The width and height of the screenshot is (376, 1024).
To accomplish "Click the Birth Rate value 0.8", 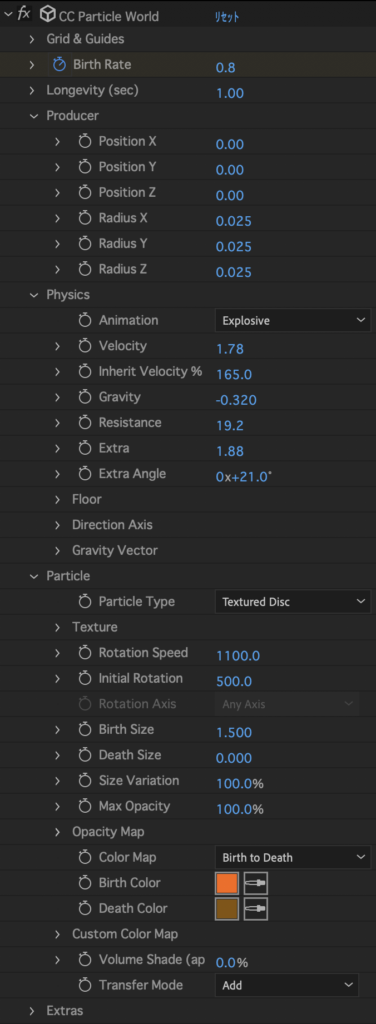I will (226, 68).
